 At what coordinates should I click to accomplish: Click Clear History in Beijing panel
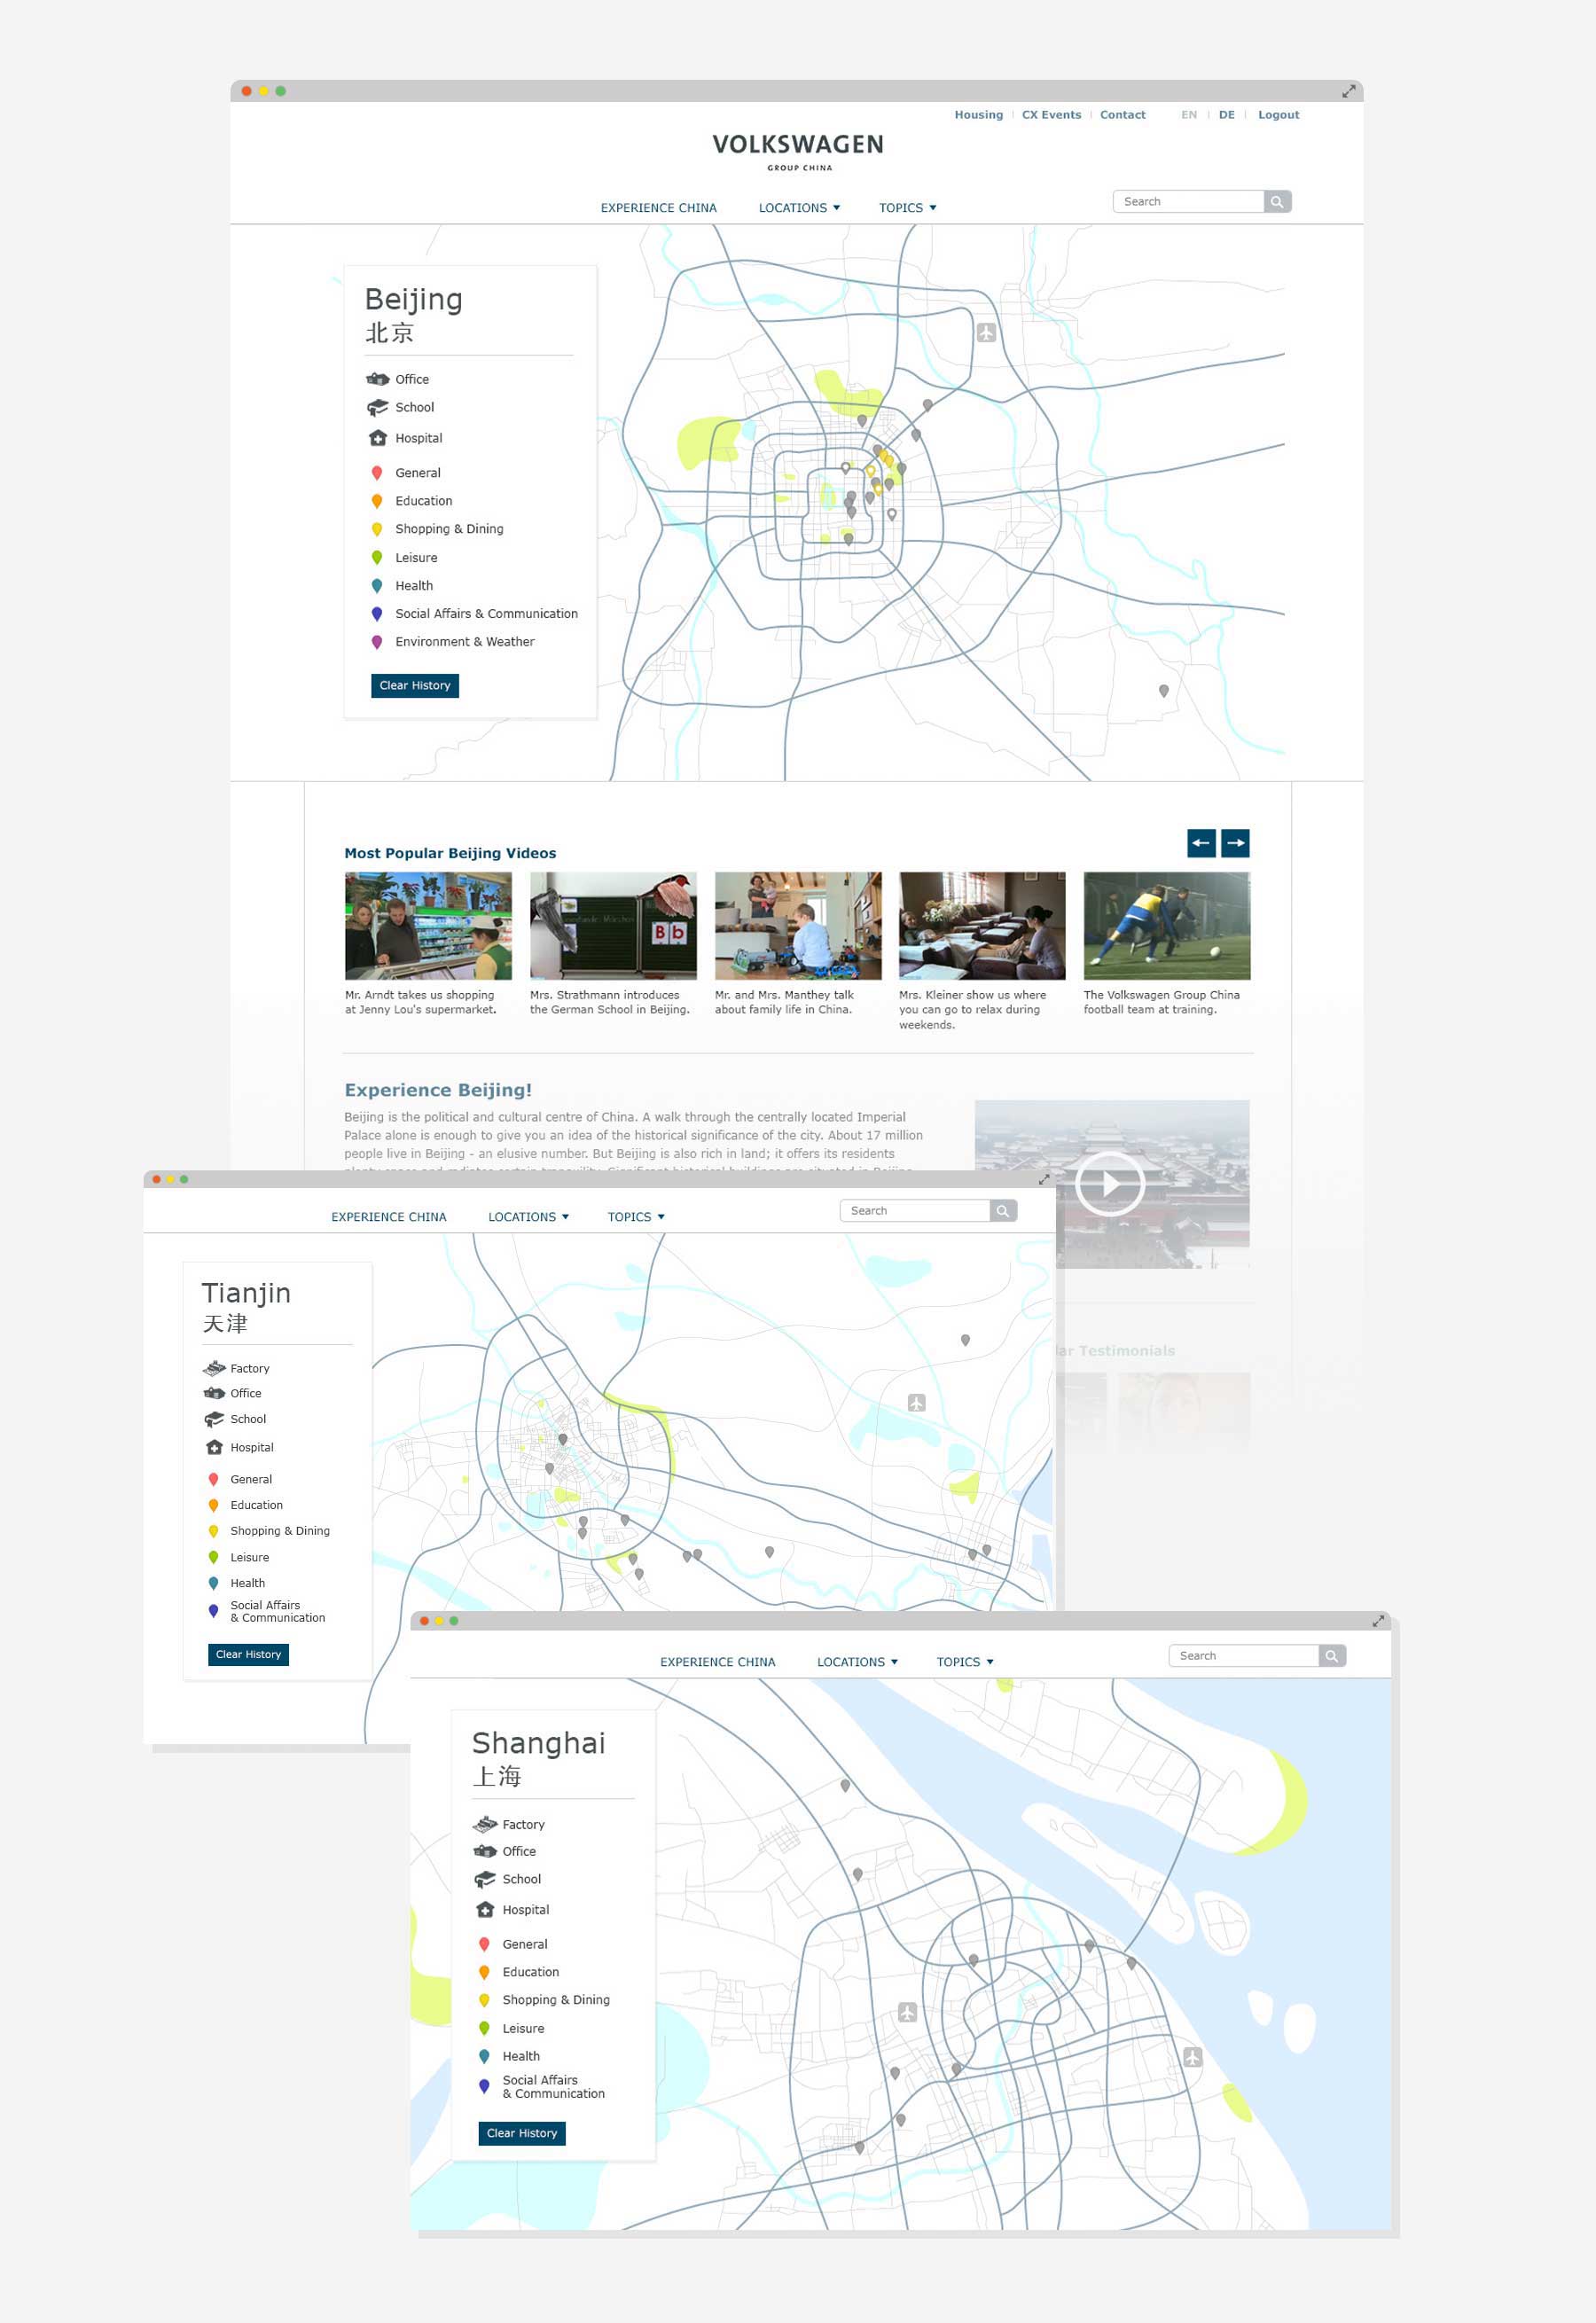(415, 686)
